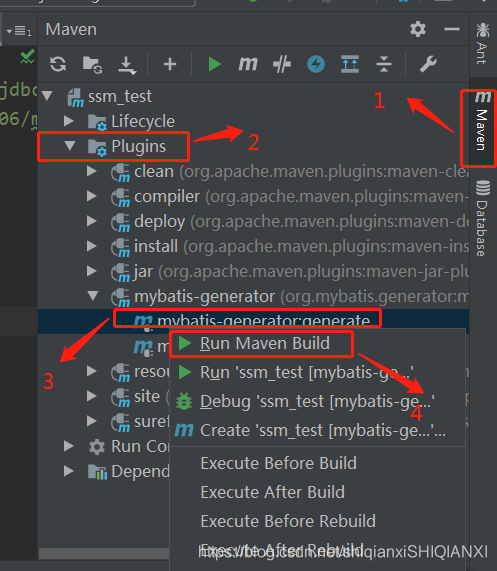Click the Download Sources and Documentation icon
The image size is (497, 571).
(x=127, y=65)
